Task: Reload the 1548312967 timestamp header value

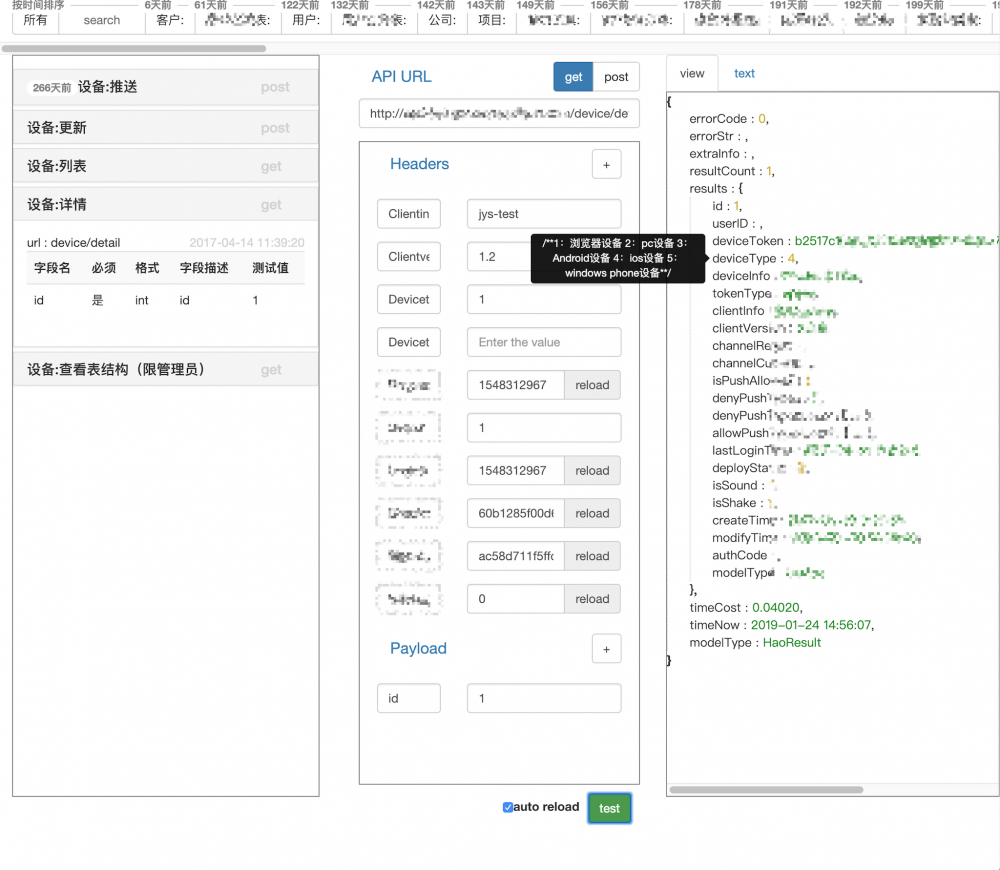Action: tap(592, 385)
